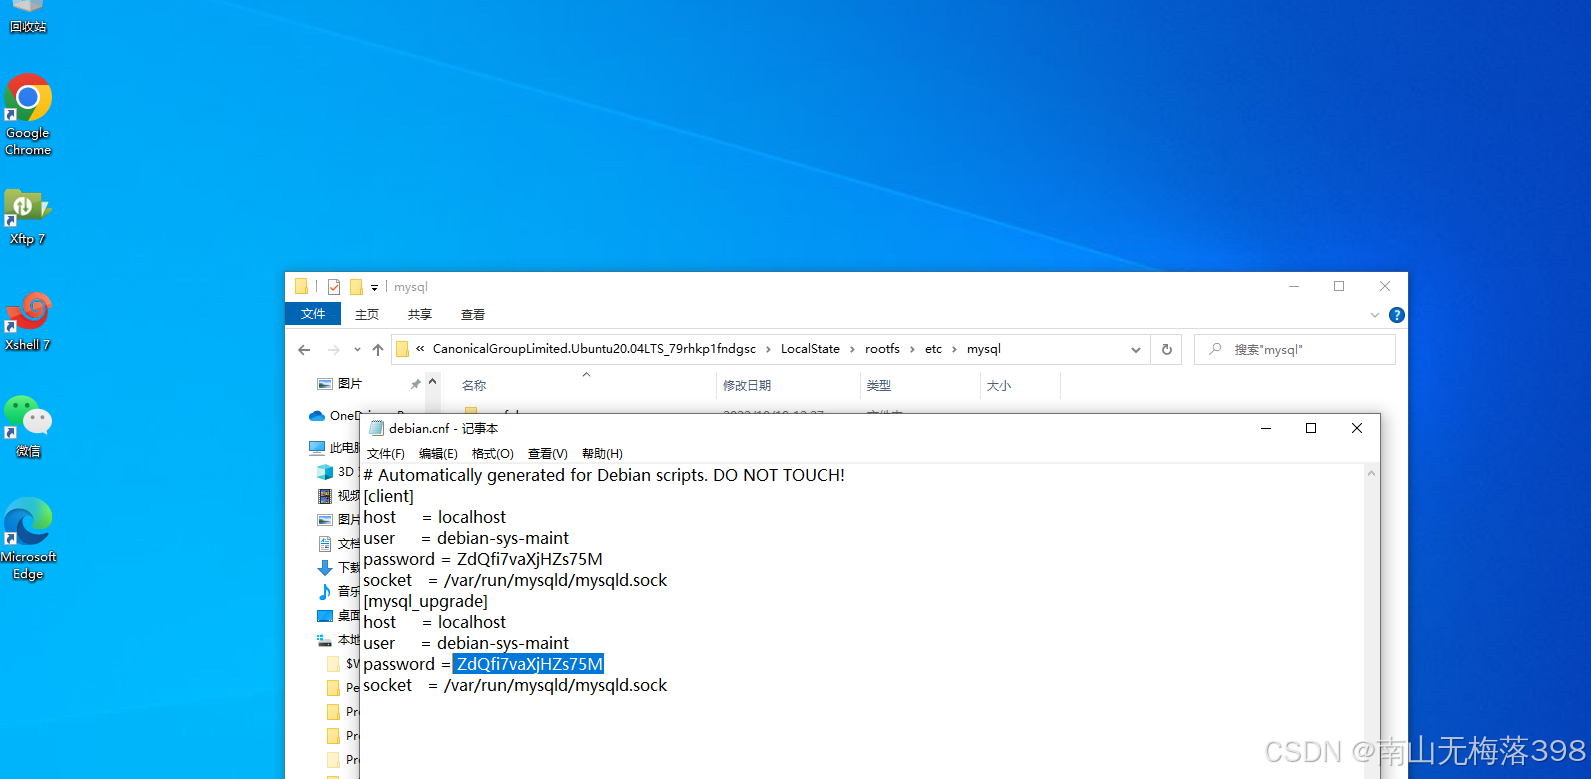Open the 主页 ribbon tab
This screenshot has width=1591, height=779.
[367, 314]
